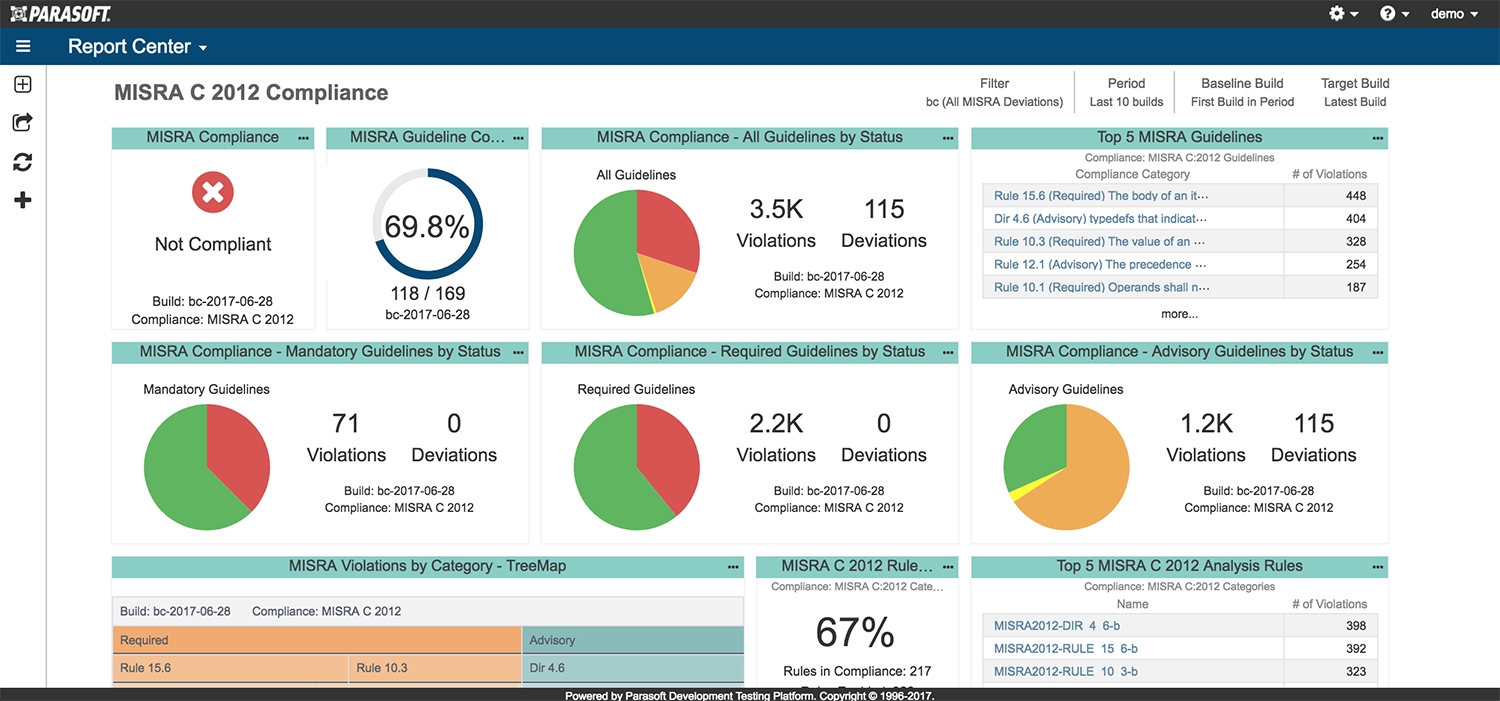Click the Parasoft logo

[60, 14]
